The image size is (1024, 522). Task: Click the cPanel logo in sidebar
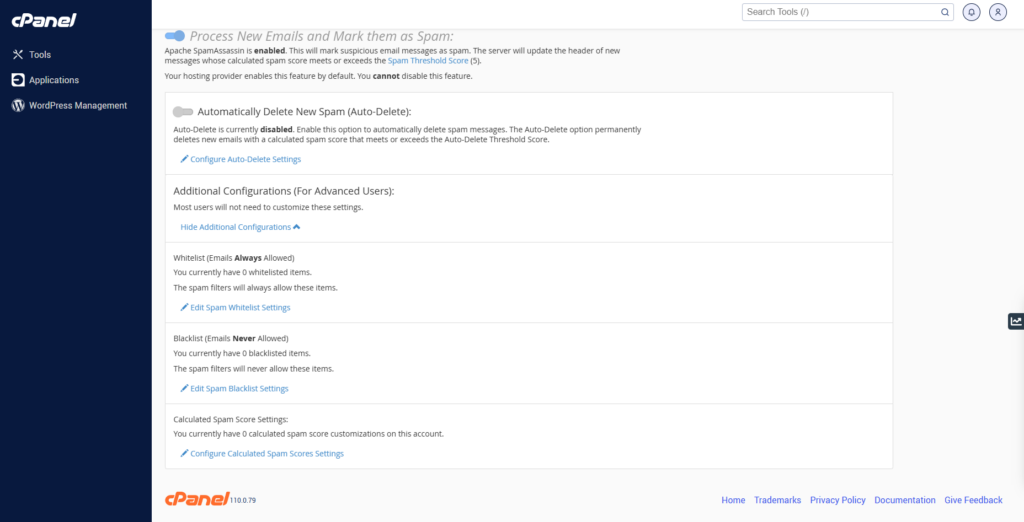click(44, 20)
